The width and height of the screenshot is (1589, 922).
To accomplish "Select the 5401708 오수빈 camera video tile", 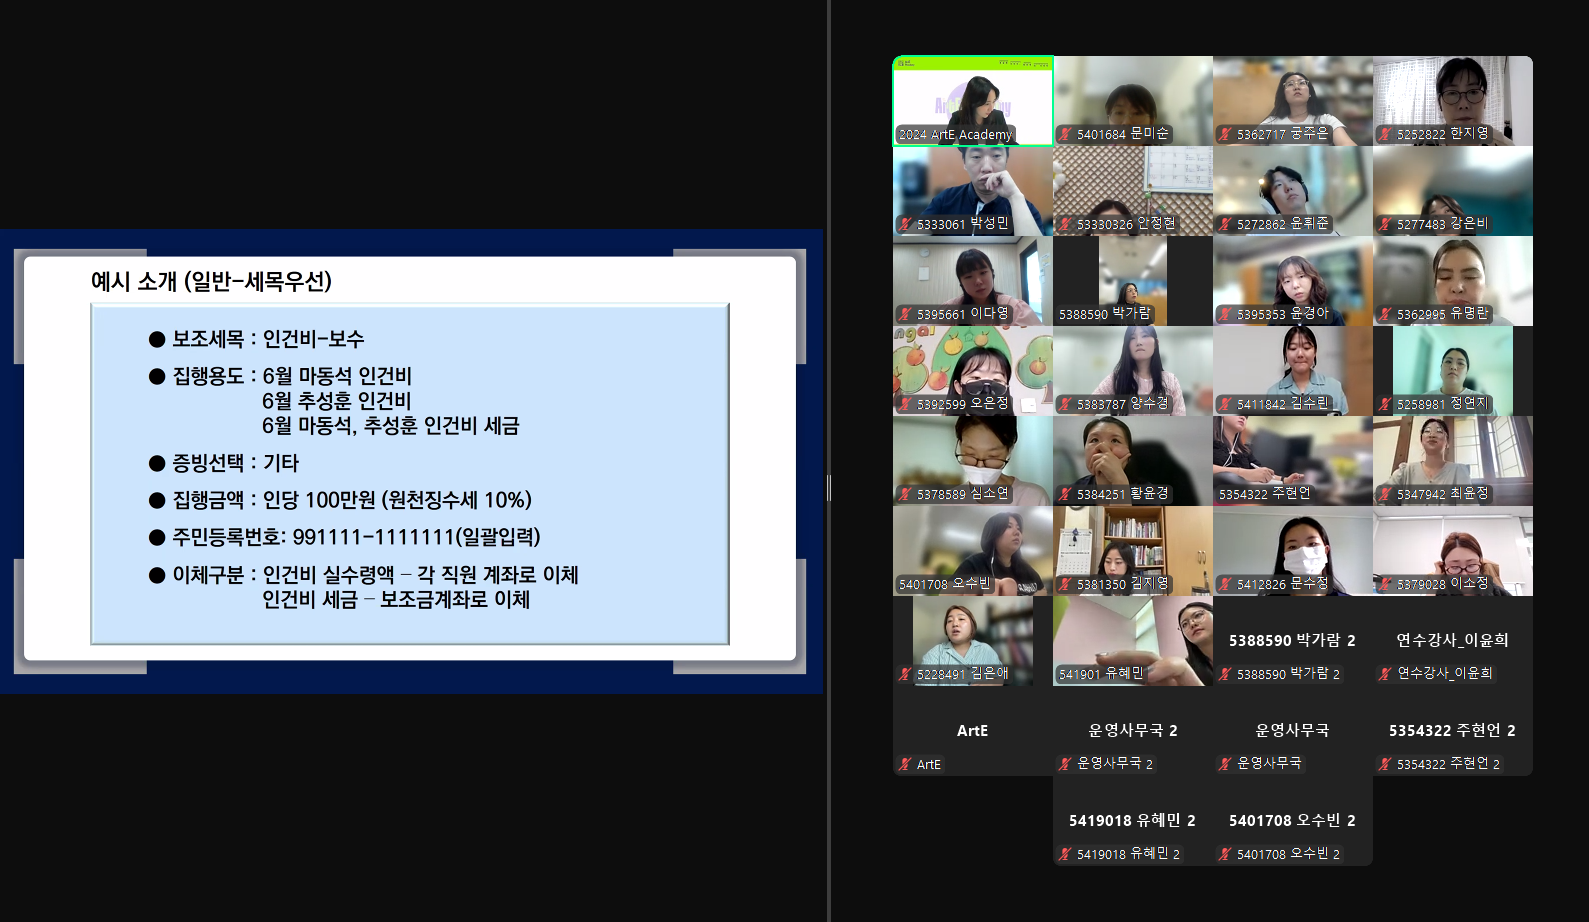I will coord(973,551).
